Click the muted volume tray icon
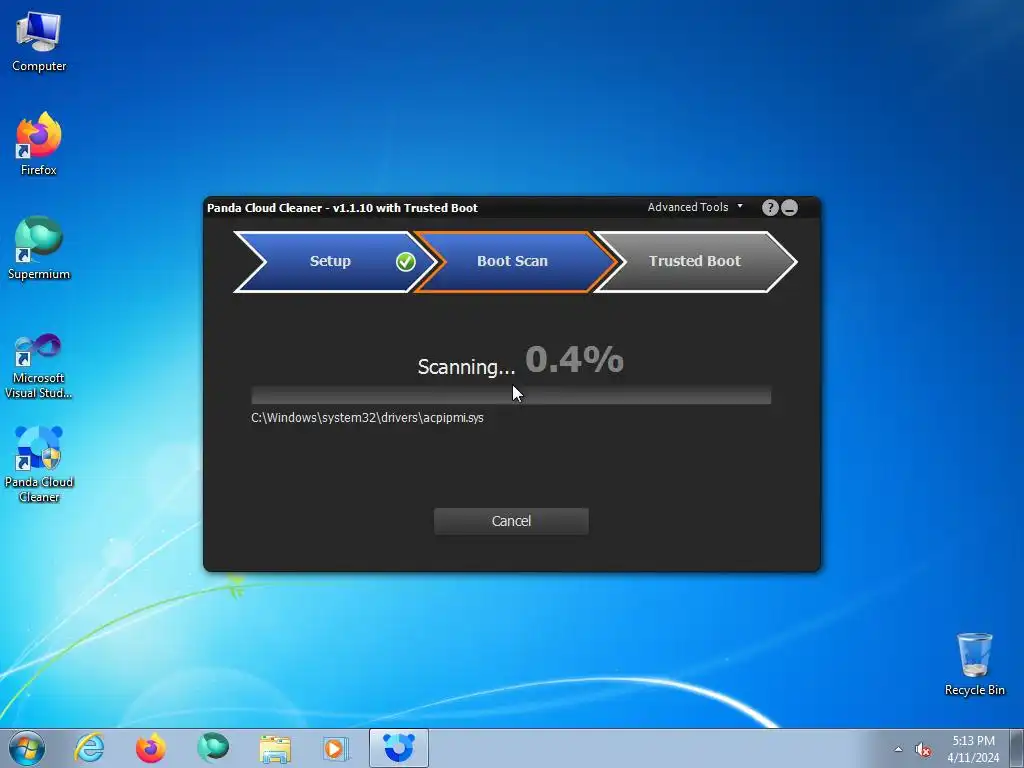Screen dimensions: 1024x768 point(923,750)
